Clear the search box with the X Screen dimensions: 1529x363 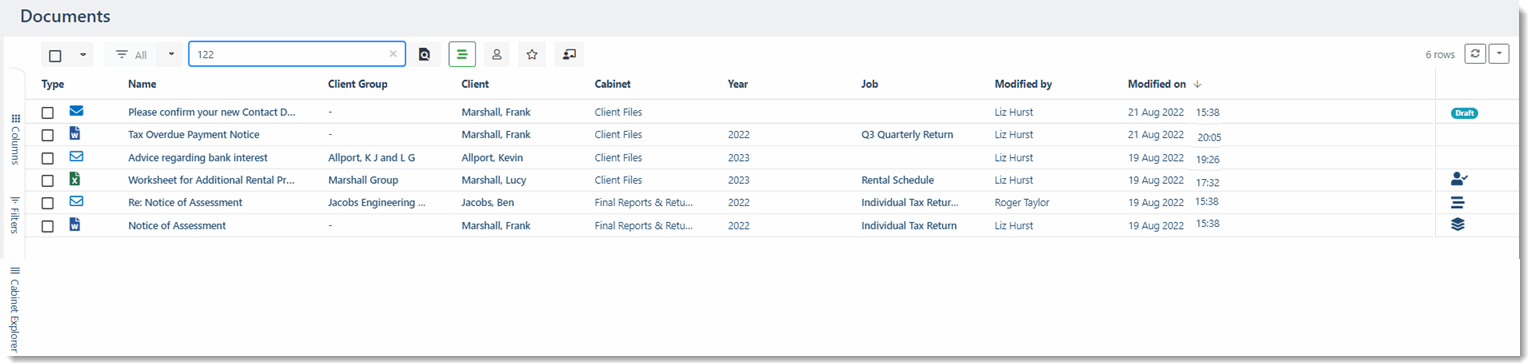pos(393,55)
